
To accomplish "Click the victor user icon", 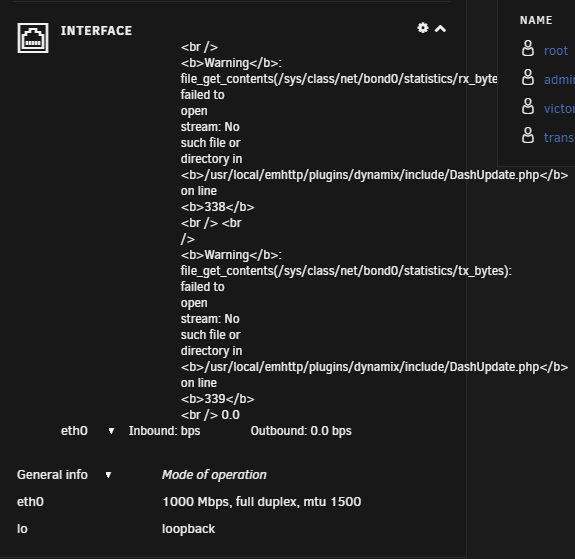I will click(528, 106).
